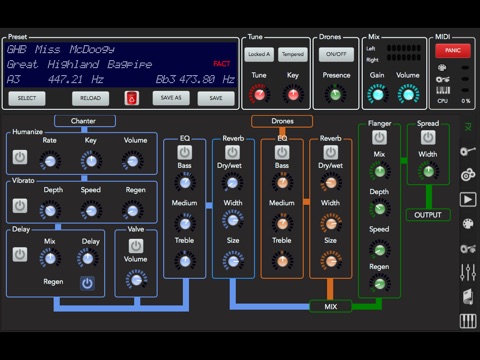Hit the red PANIC button
This screenshot has width=480, height=360.
point(453,51)
